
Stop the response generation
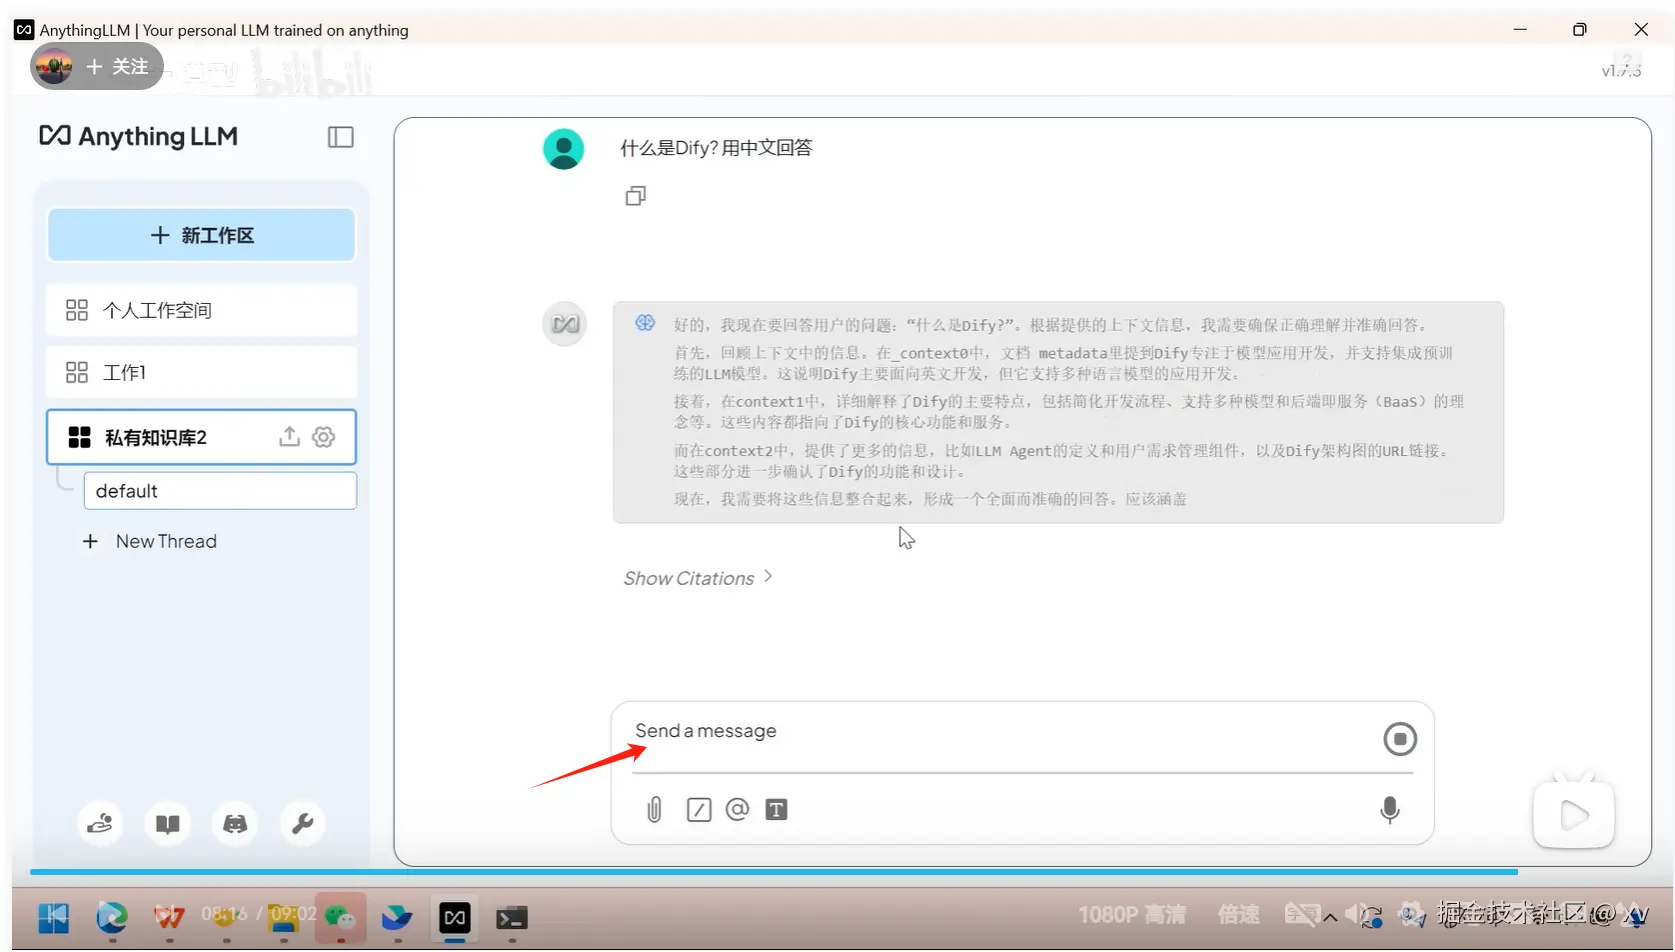pyautogui.click(x=1400, y=739)
